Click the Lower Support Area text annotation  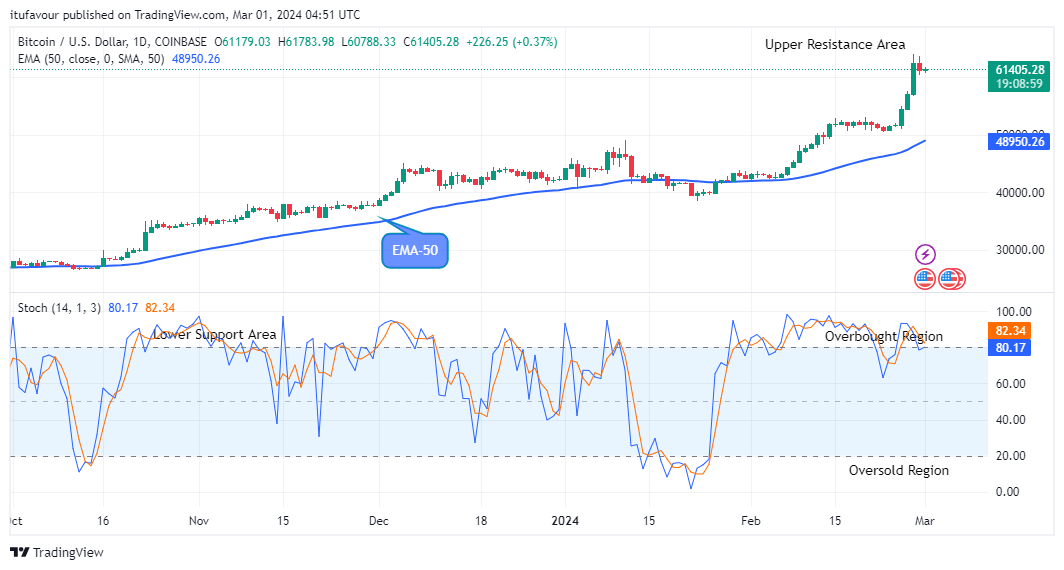pos(214,334)
